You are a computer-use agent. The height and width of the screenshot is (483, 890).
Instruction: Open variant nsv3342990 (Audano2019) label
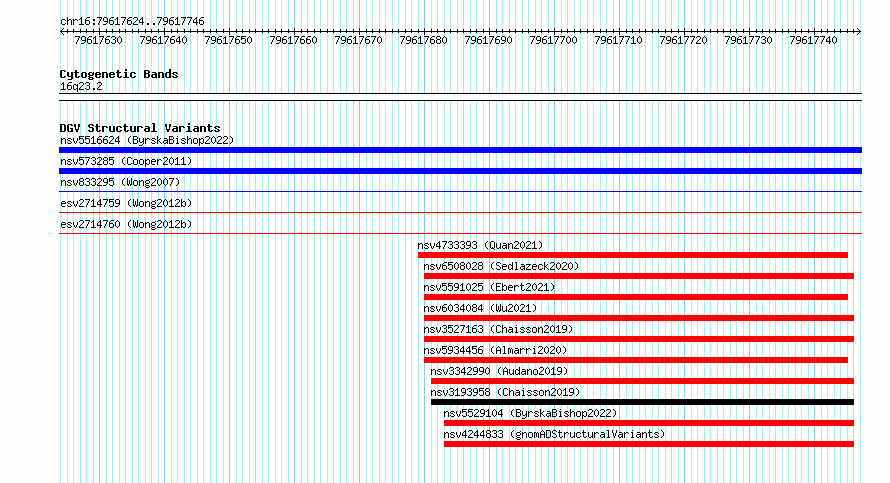point(499,371)
